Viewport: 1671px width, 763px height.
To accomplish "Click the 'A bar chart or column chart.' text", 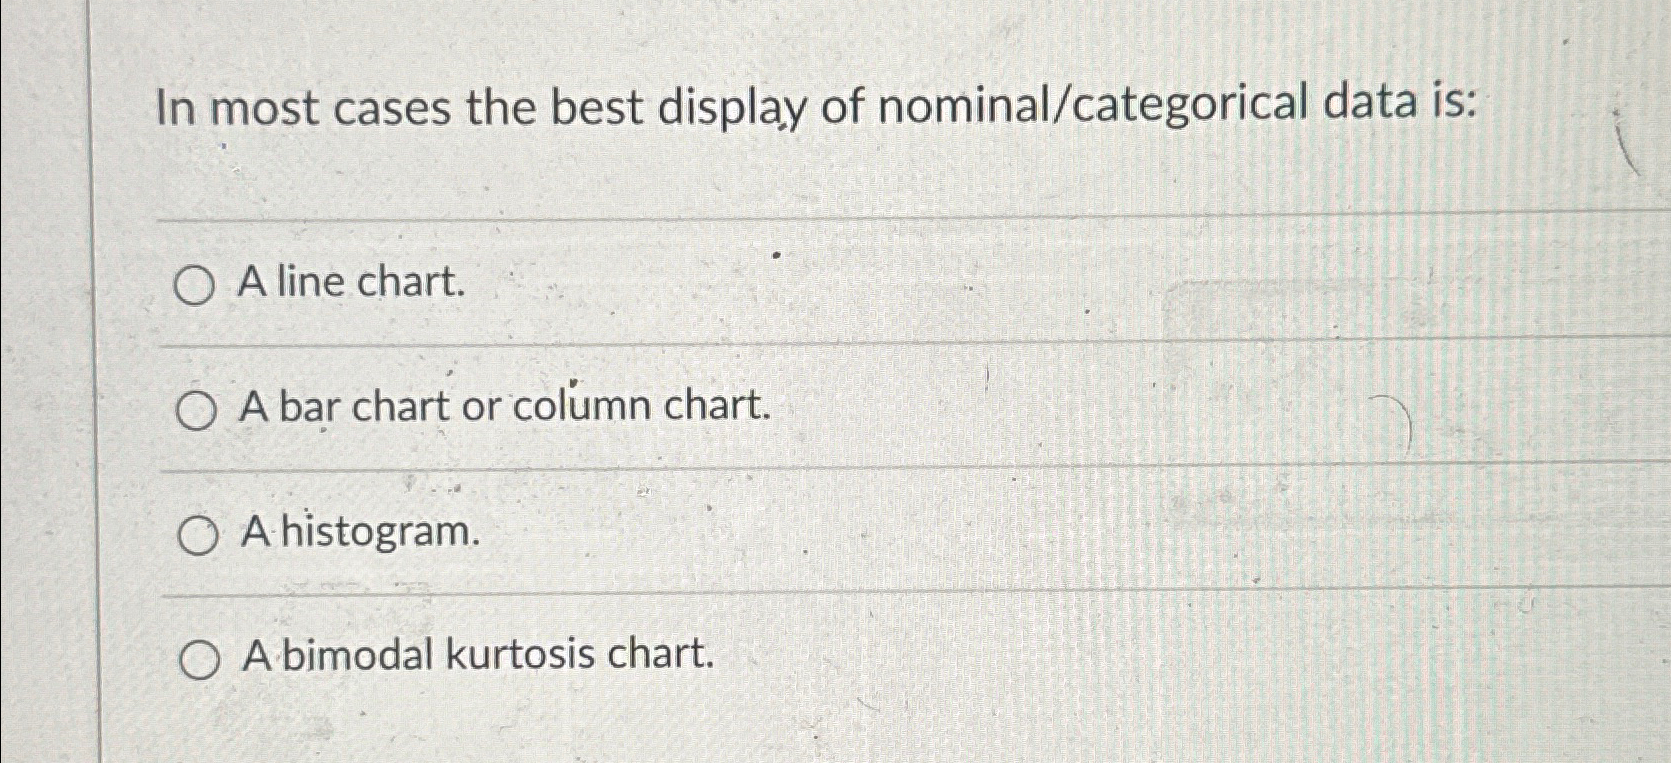I will click(x=503, y=407).
